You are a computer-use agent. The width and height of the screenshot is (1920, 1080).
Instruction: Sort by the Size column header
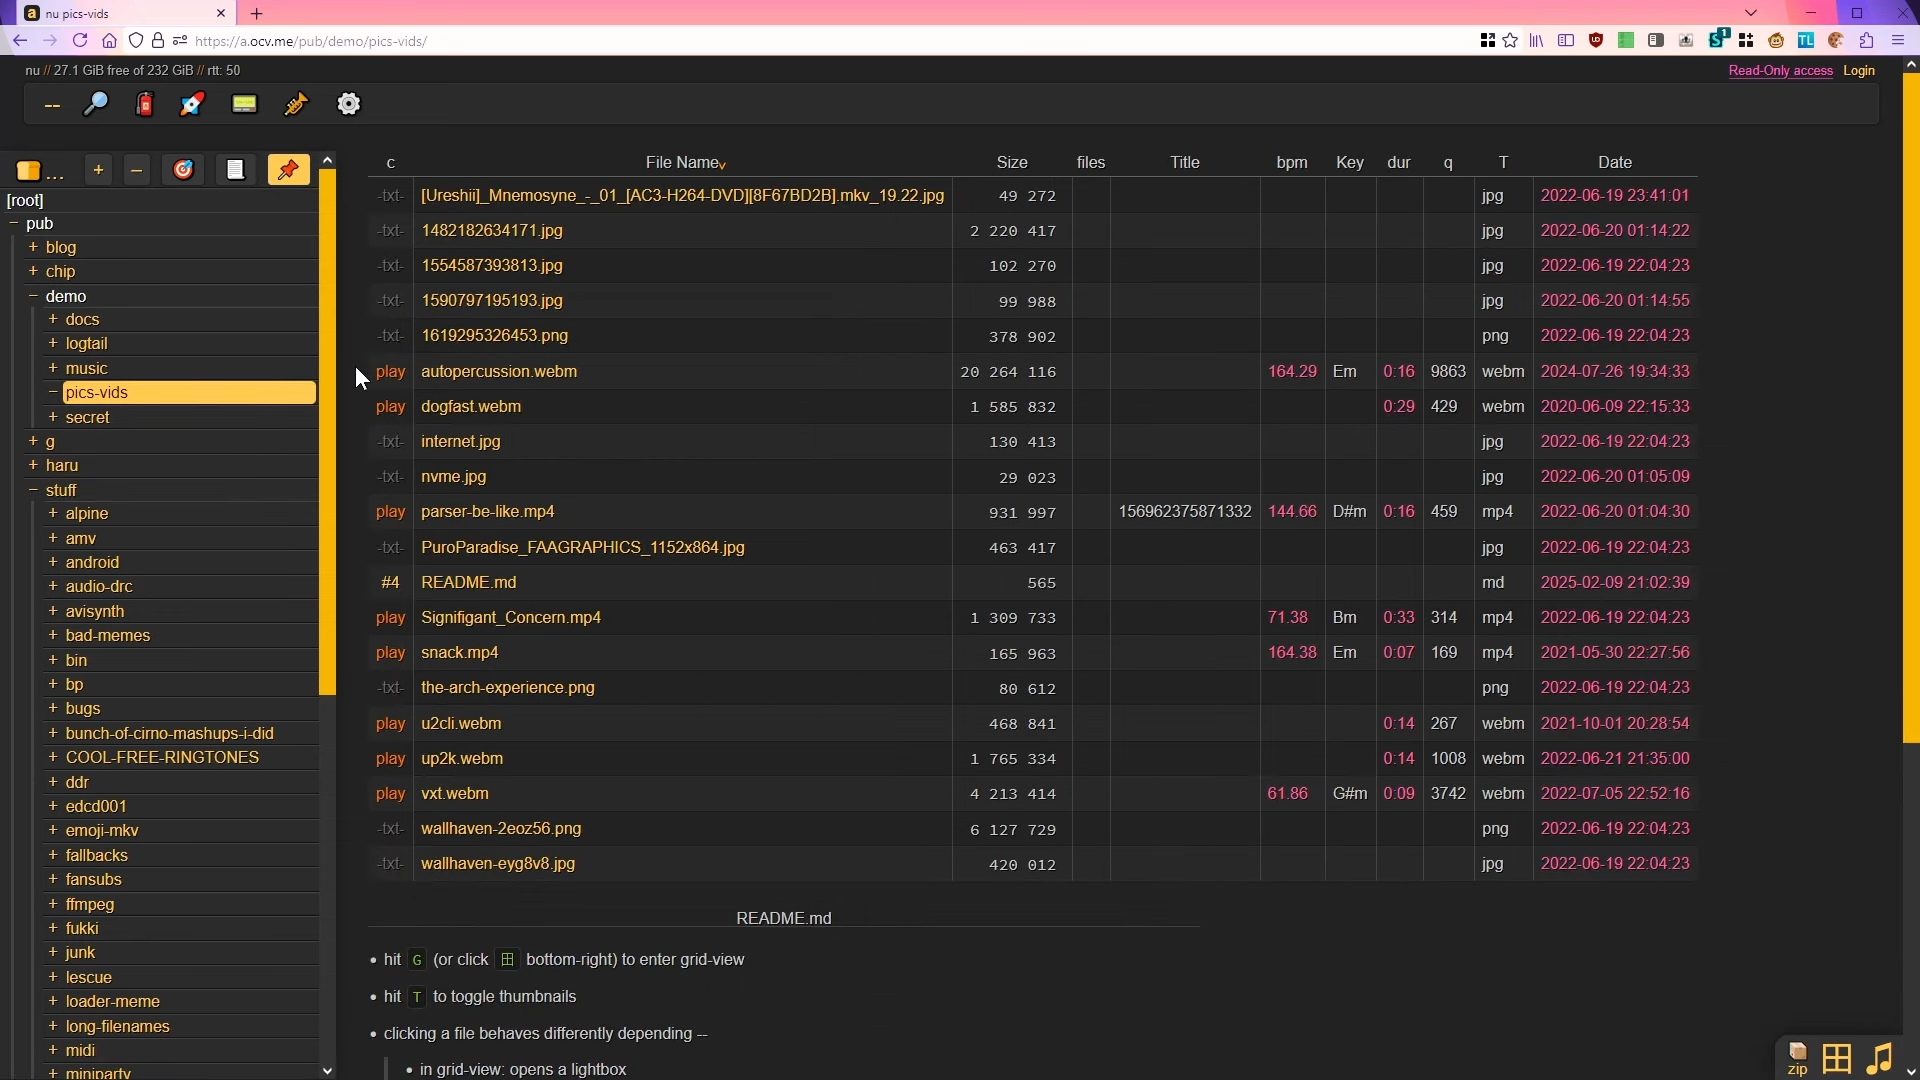coord(1011,162)
